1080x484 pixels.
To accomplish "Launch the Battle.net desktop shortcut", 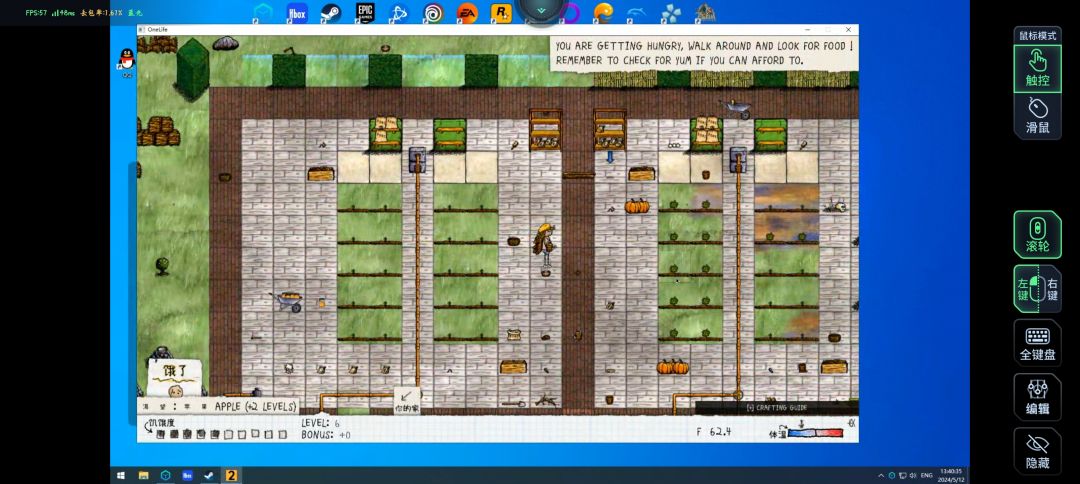I will [399, 13].
